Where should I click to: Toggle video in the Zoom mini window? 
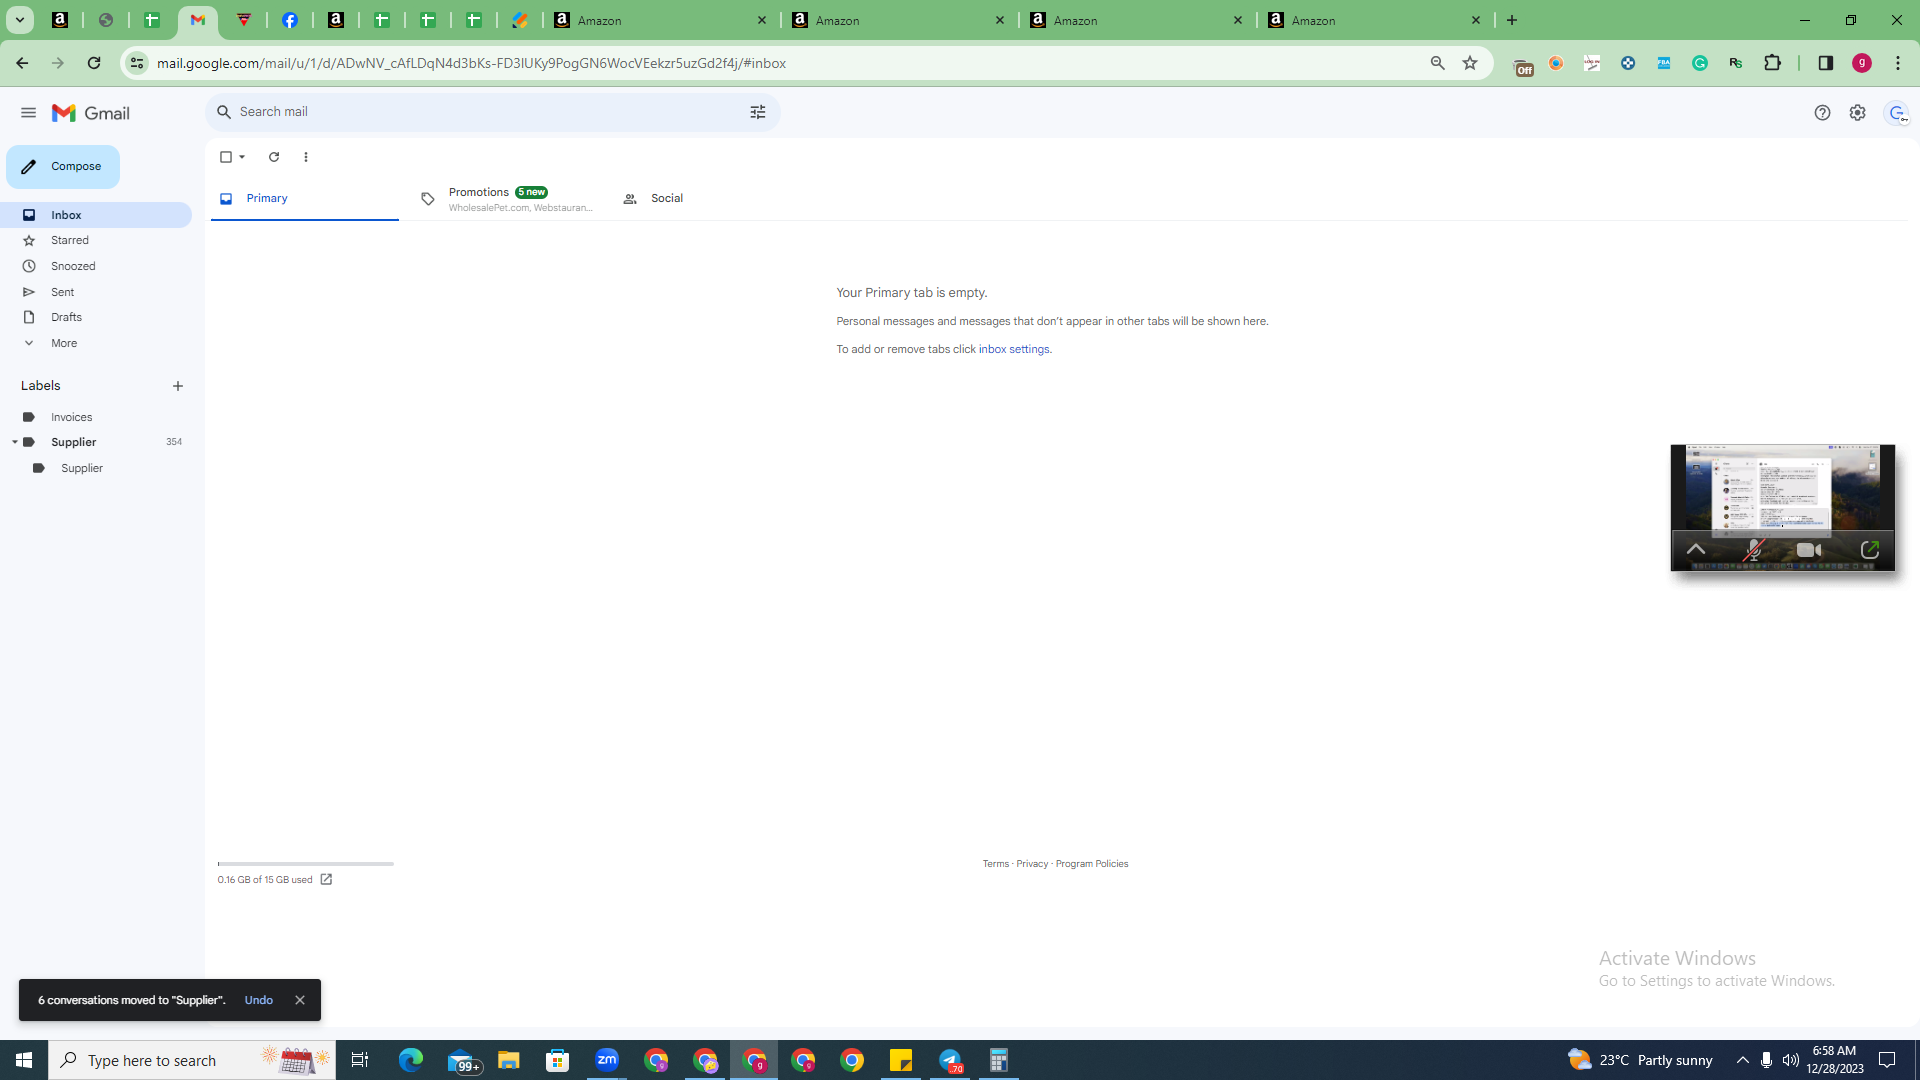(x=1809, y=551)
